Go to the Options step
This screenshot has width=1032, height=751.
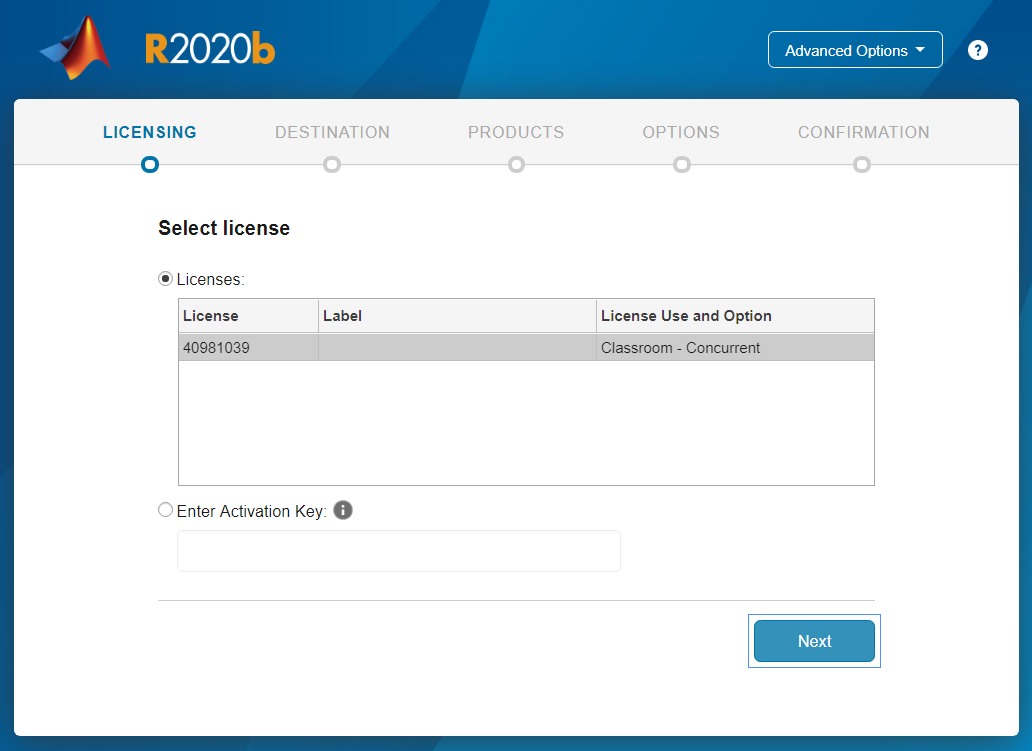pyautogui.click(x=681, y=132)
